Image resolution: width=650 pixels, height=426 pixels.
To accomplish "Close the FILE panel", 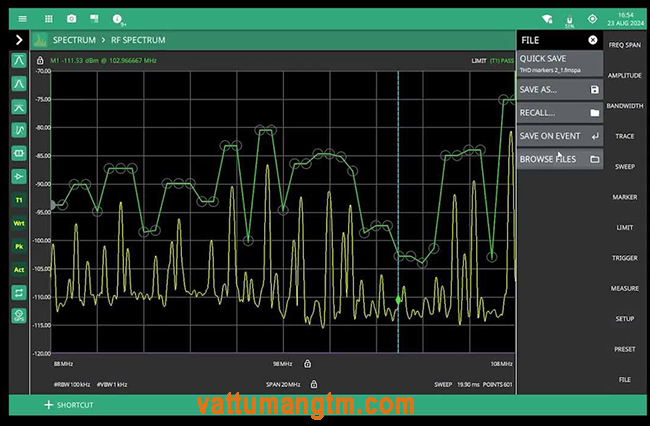I will click(x=593, y=40).
